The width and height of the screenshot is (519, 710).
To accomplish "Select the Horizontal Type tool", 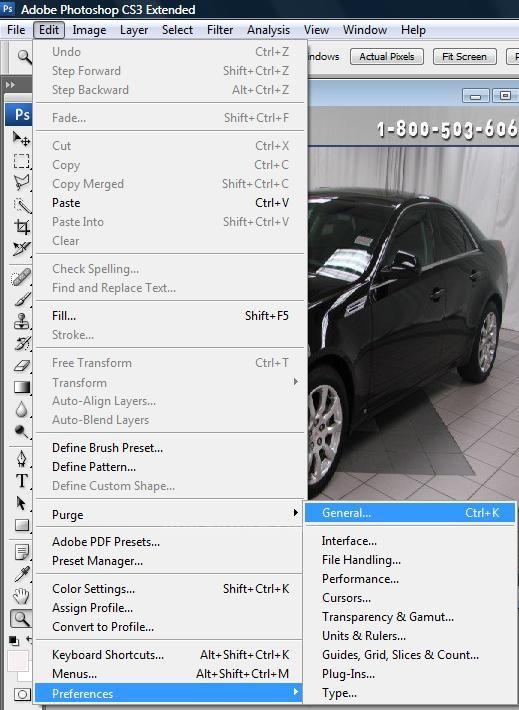I will click(x=21, y=481).
